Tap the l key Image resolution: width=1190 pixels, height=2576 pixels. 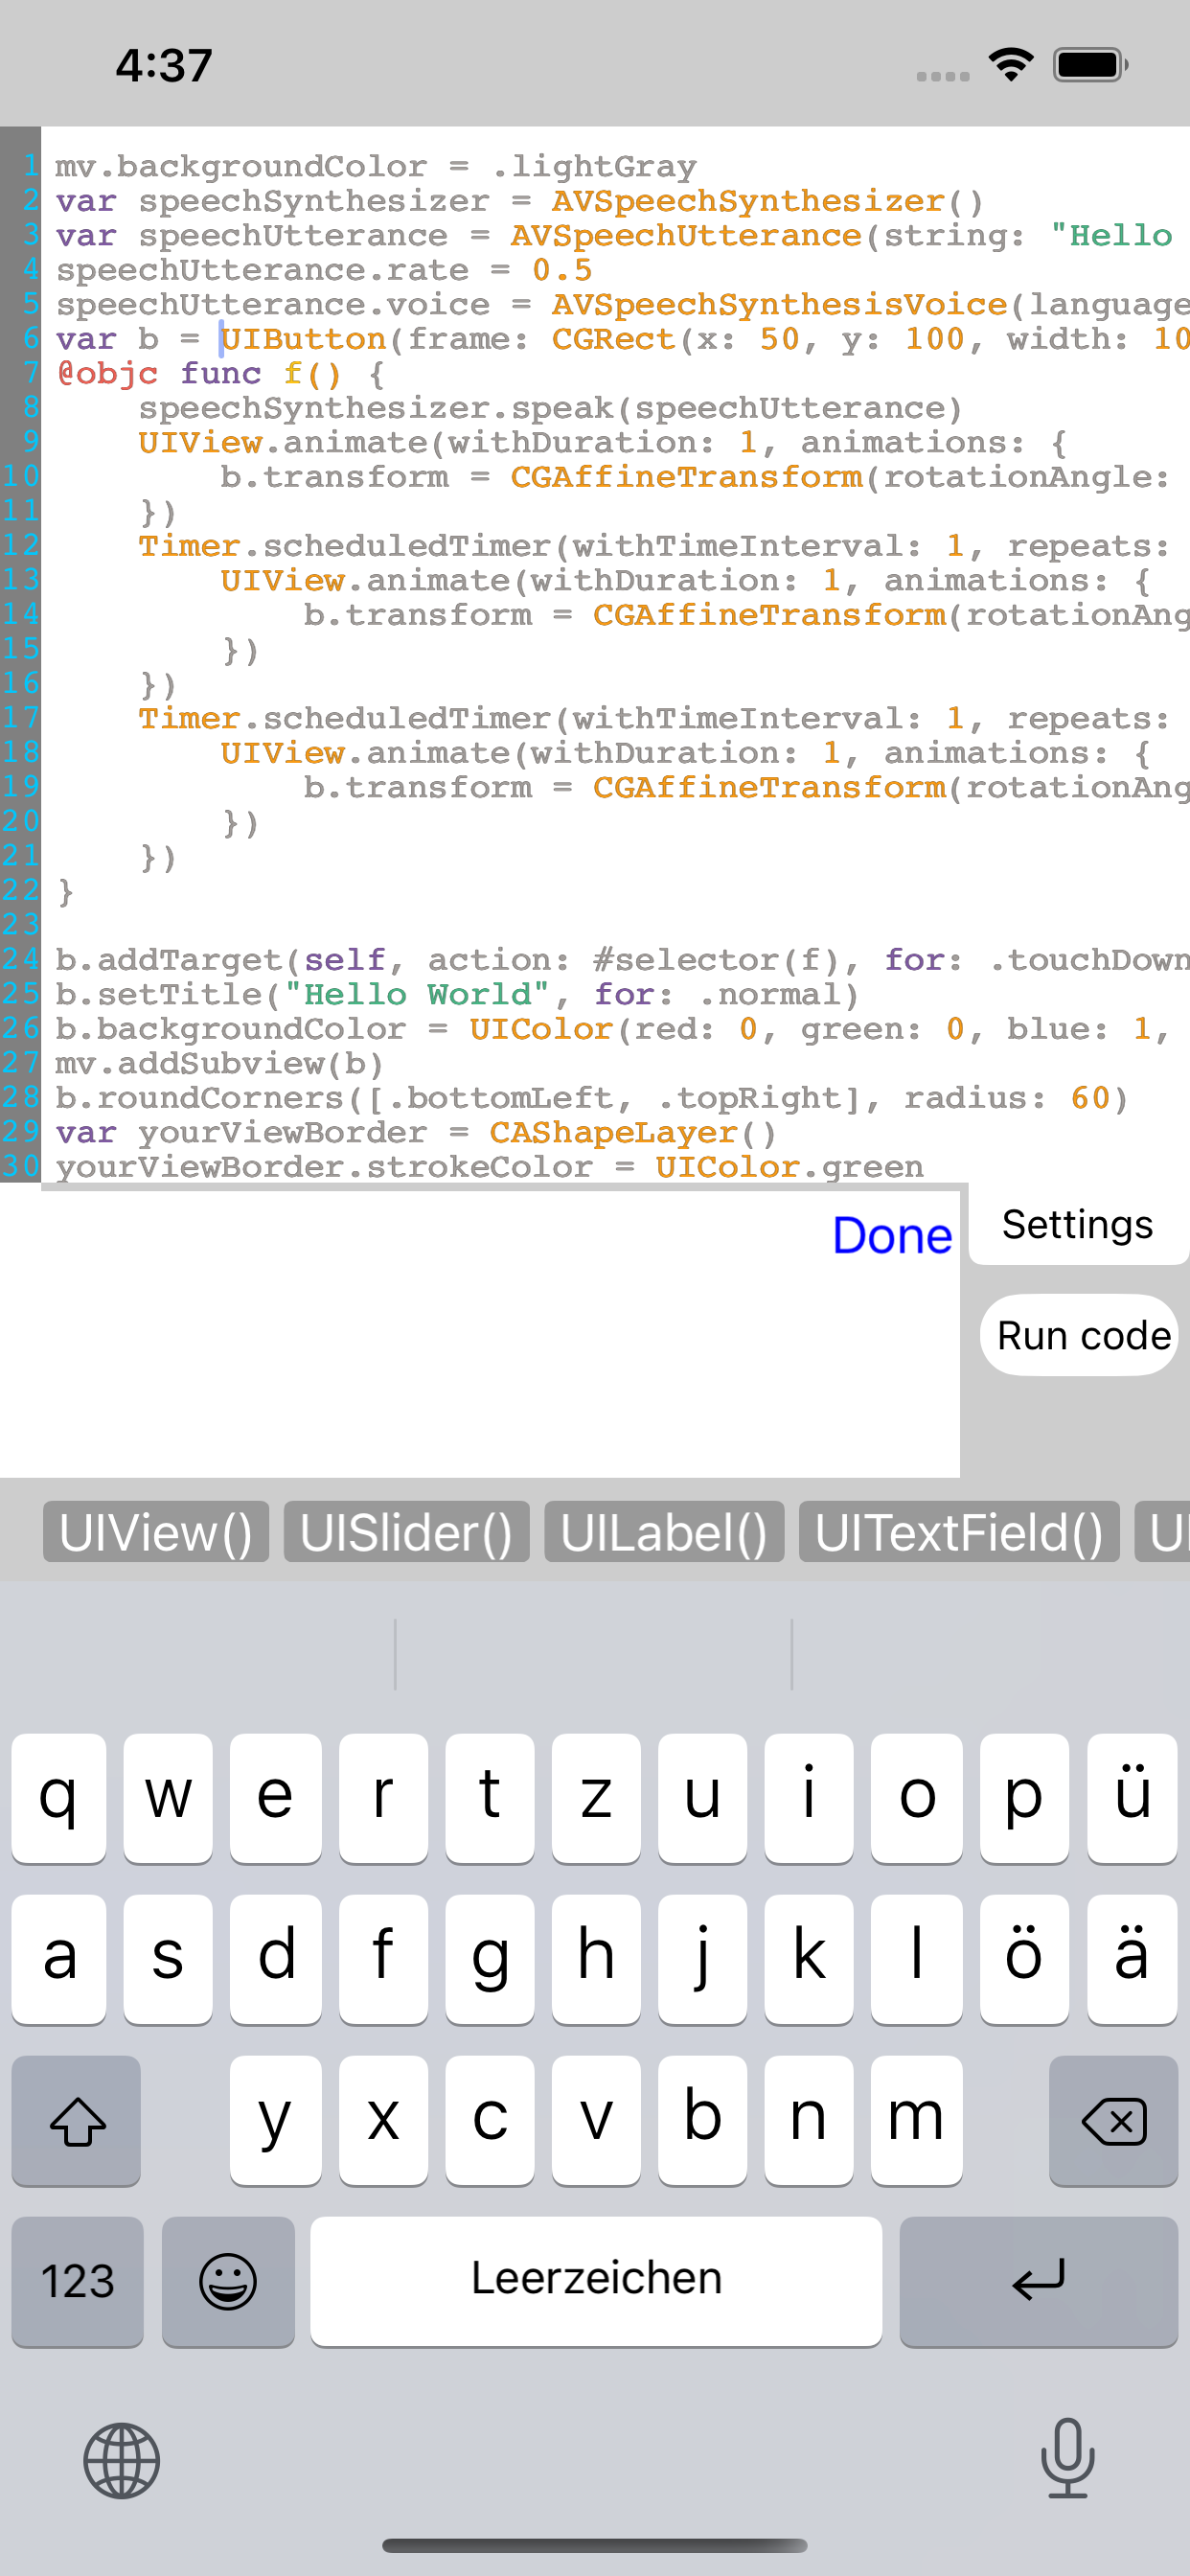click(917, 1958)
